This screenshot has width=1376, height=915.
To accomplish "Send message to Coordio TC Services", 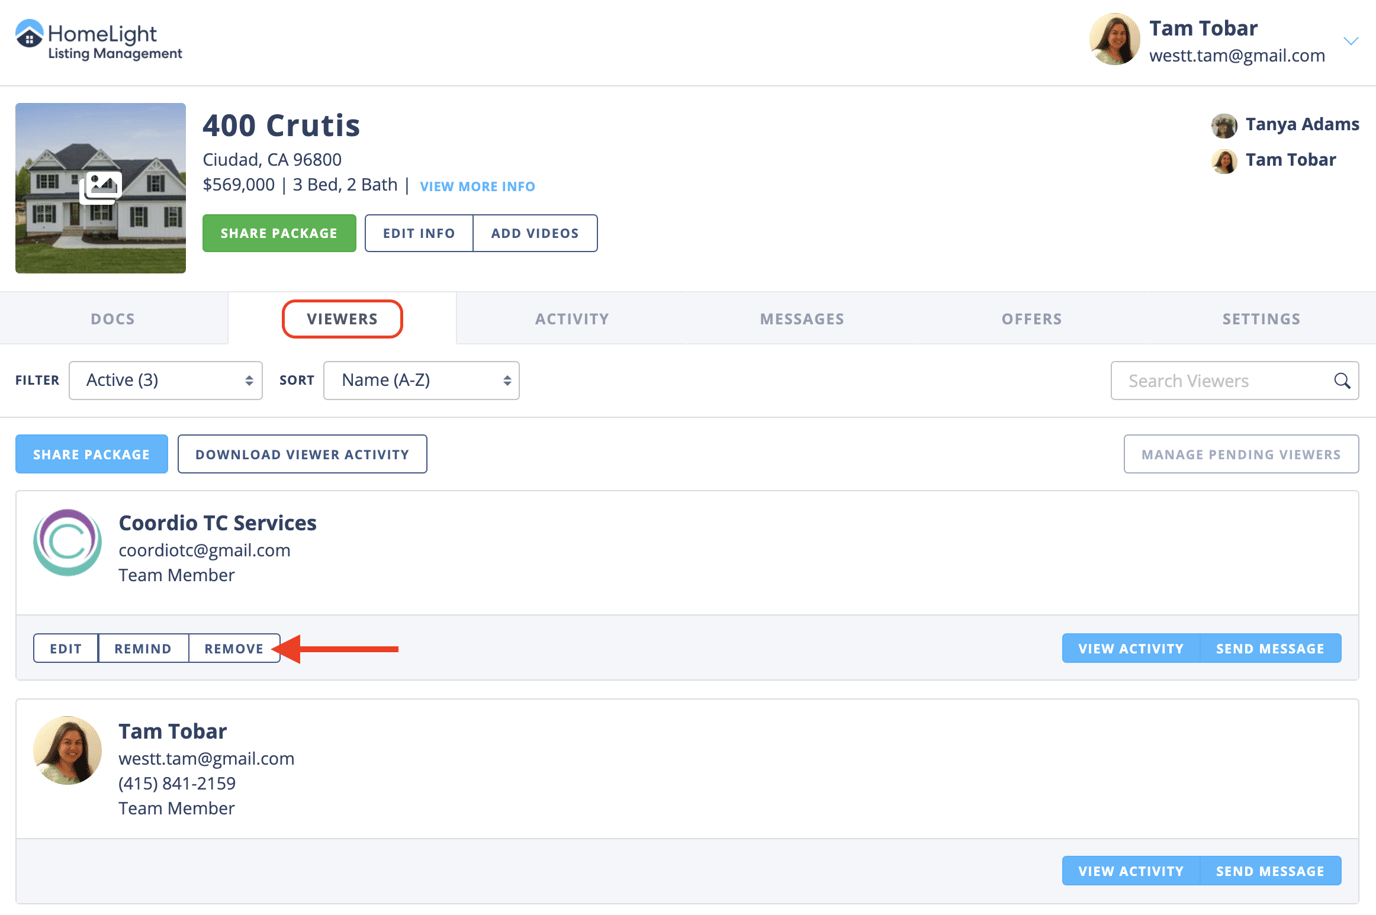I will (x=1270, y=649).
